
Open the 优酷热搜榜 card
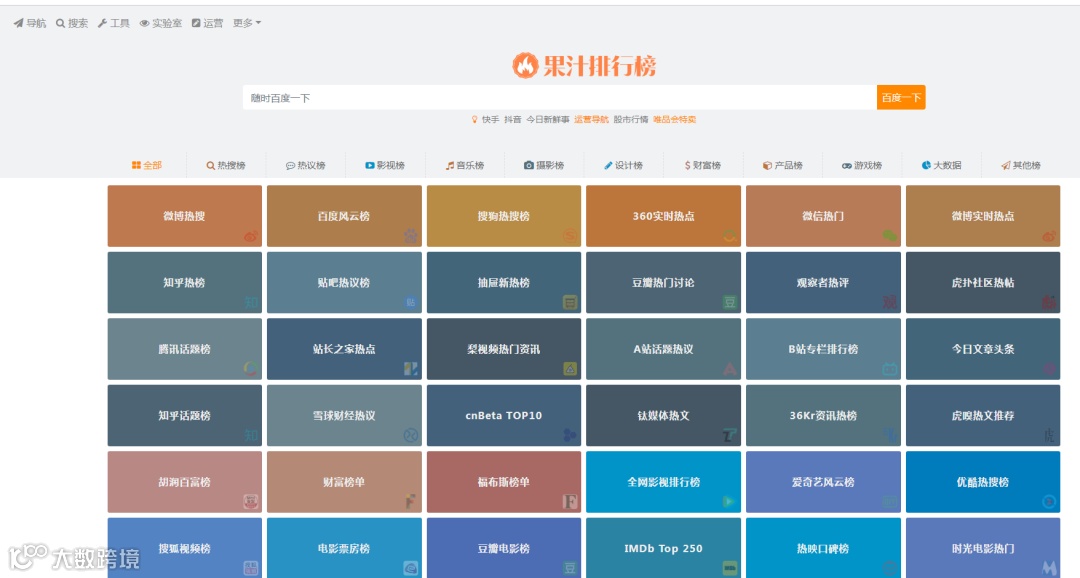coord(983,482)
